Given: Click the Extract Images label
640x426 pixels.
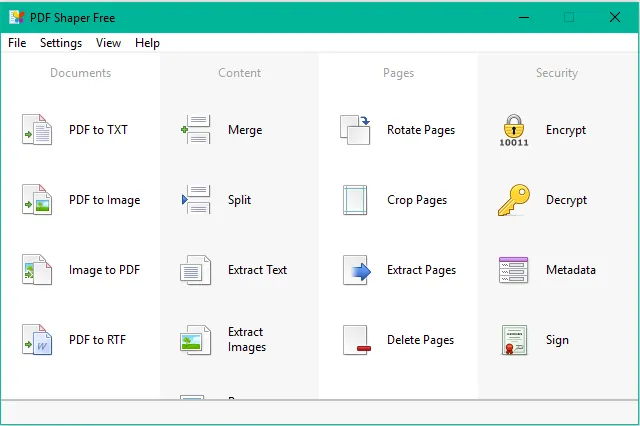Looking at the screenshot, I should pyautogui.click(x=247, y=339).
